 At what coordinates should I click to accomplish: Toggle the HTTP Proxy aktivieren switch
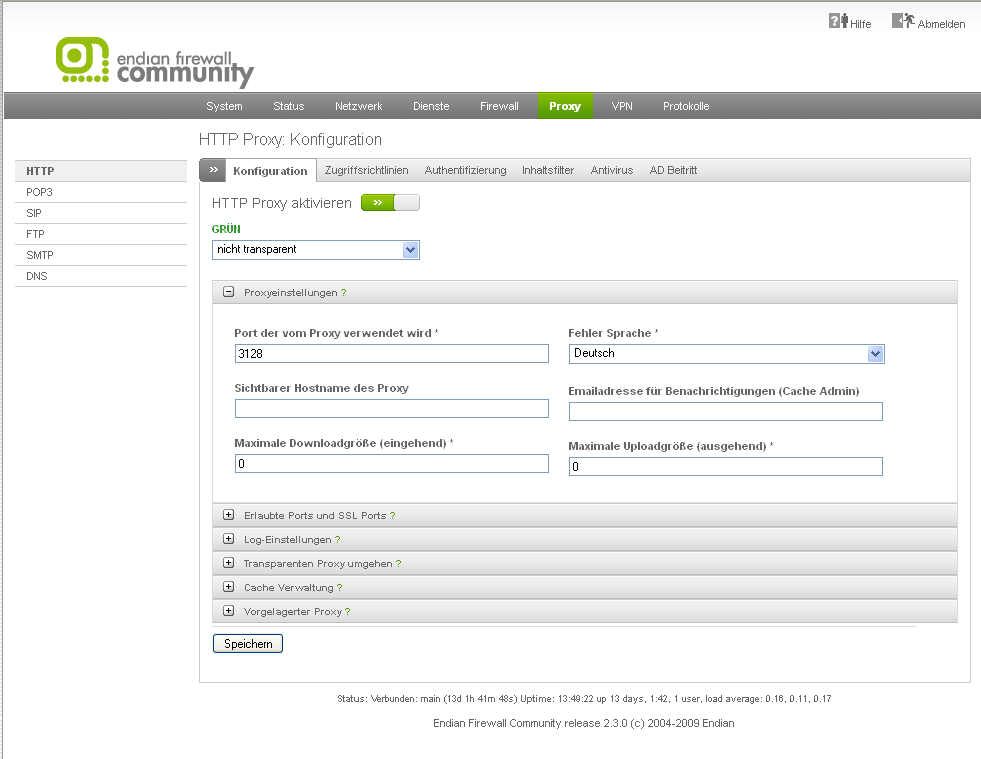(x=390, y=203)
